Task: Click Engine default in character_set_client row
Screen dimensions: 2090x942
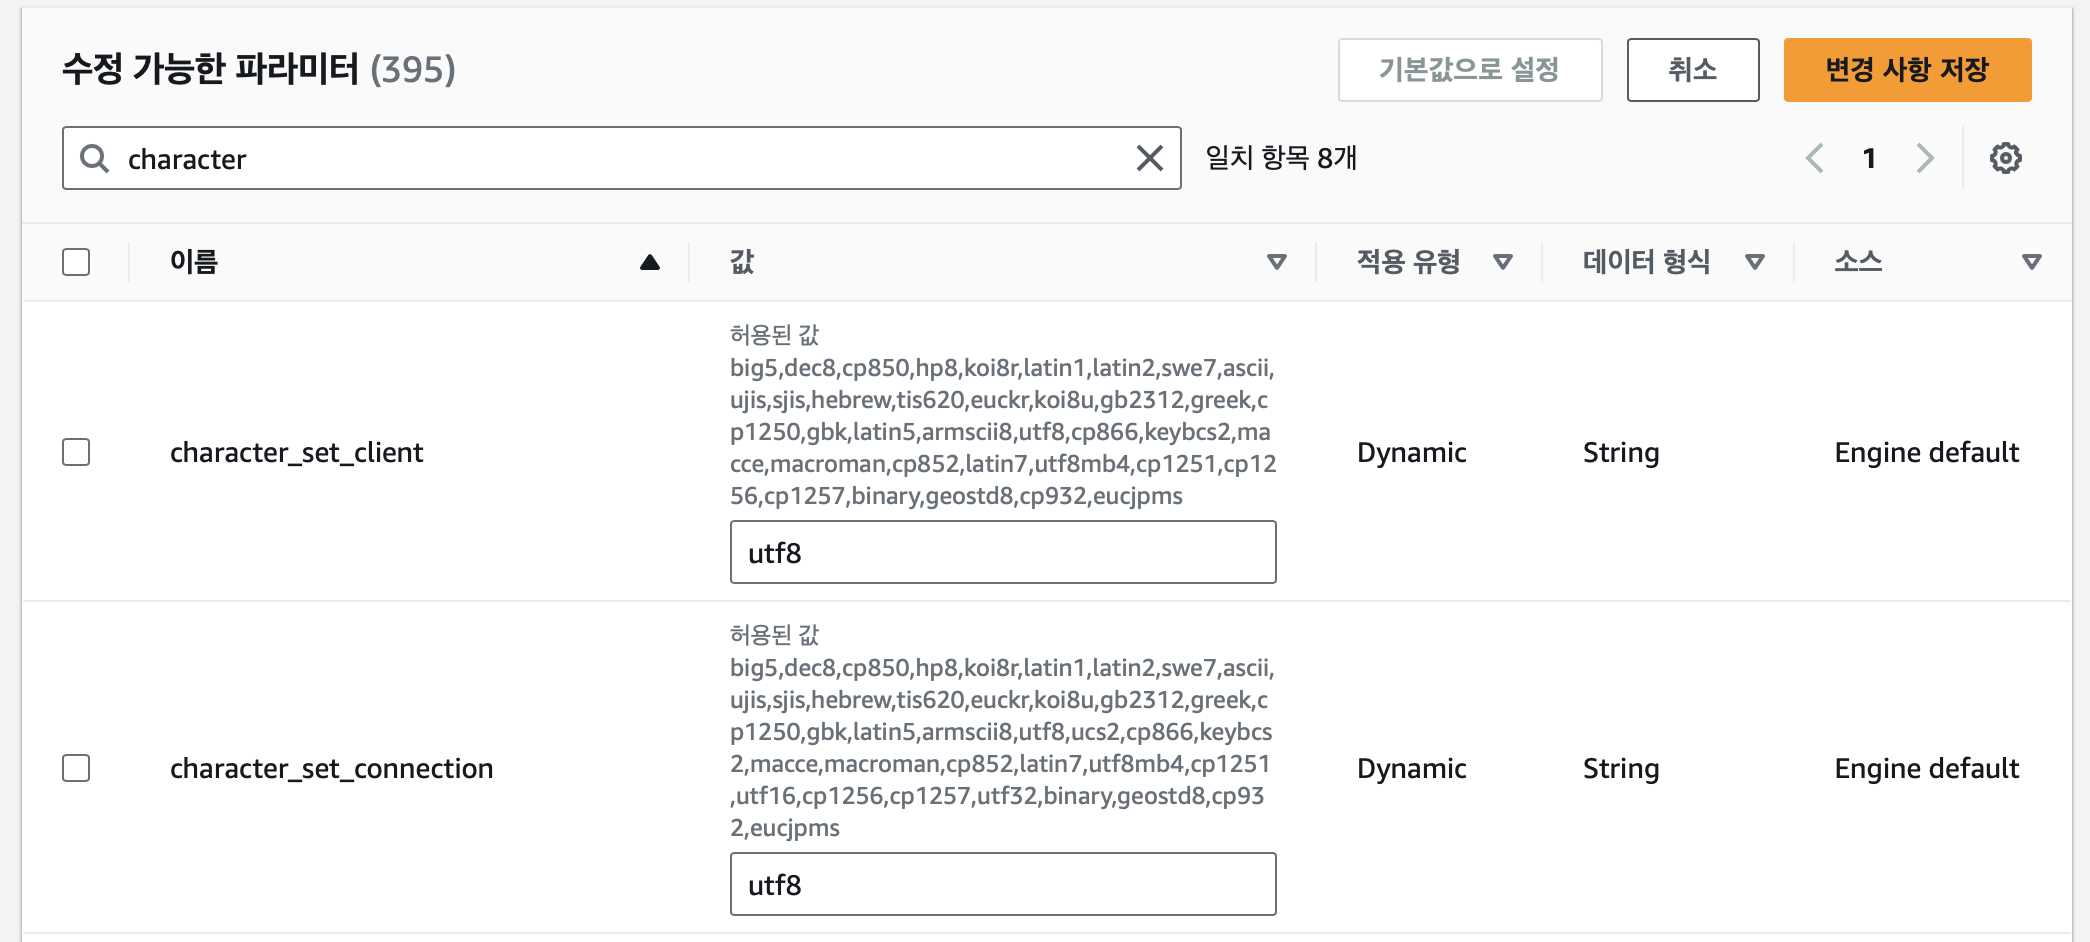Action: (1927, 452)
